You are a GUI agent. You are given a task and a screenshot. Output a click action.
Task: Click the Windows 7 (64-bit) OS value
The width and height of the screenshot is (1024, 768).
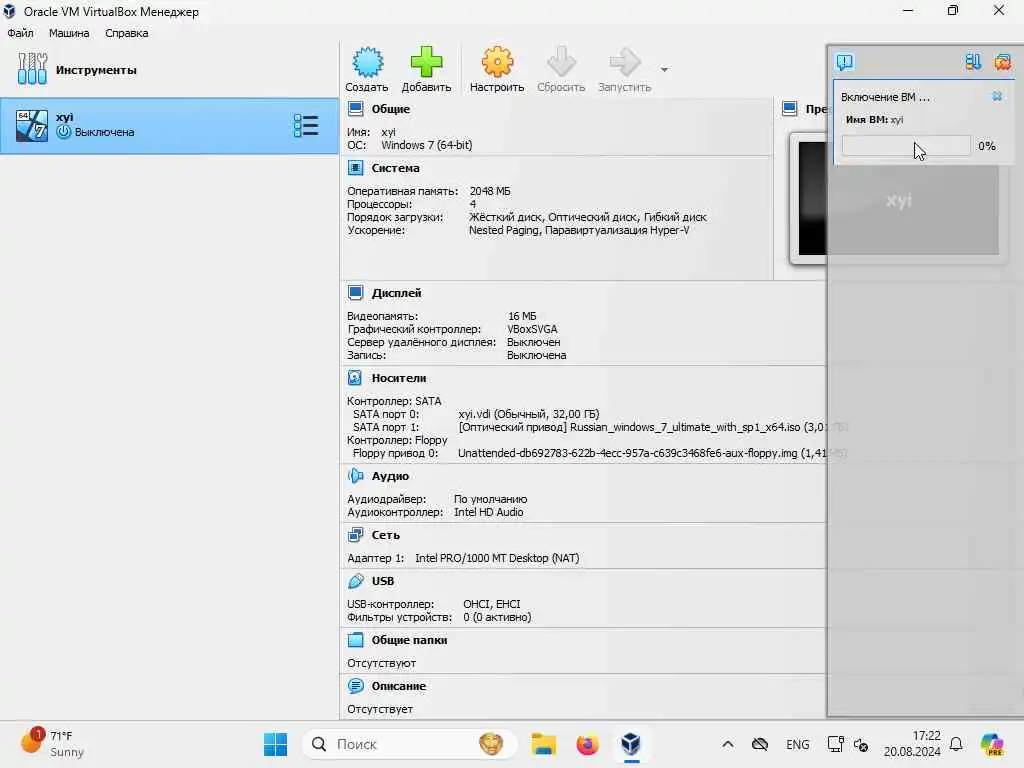[426, 145]
